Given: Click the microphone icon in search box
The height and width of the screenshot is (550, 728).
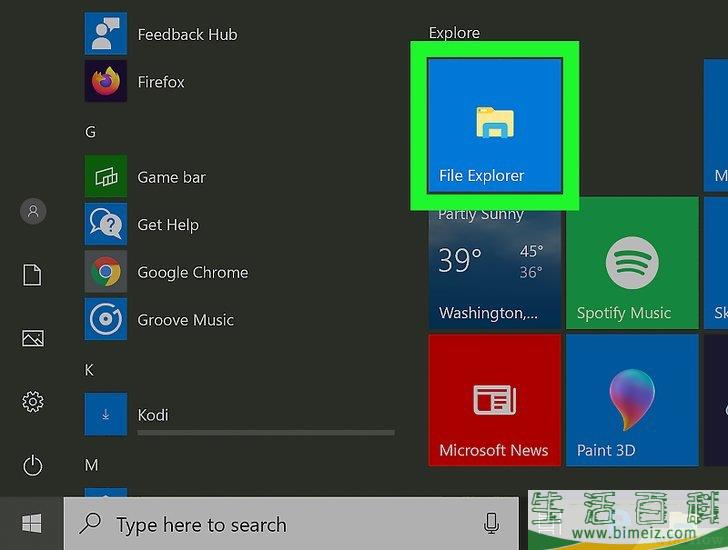Looking at the screenshot, I should point(491,524).
